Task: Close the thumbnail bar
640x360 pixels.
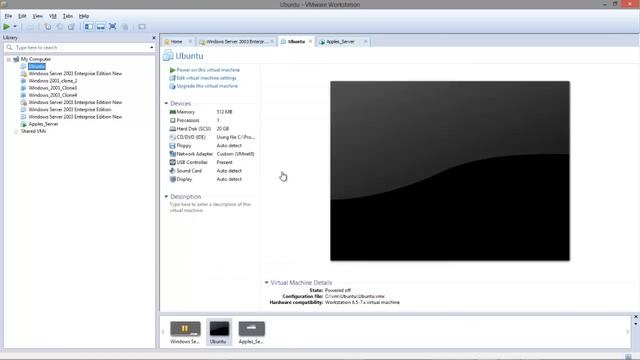Action: (636, 317)
